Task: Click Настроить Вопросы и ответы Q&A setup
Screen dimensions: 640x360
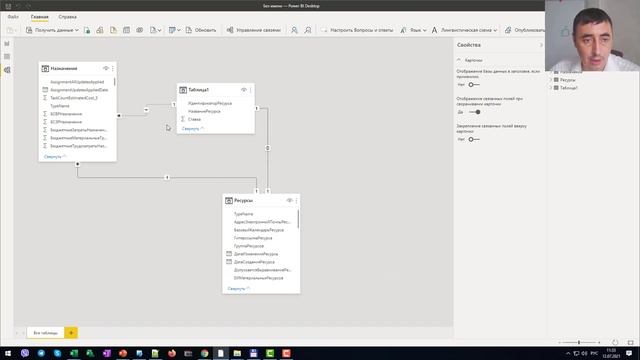Action: click(357, 30)
